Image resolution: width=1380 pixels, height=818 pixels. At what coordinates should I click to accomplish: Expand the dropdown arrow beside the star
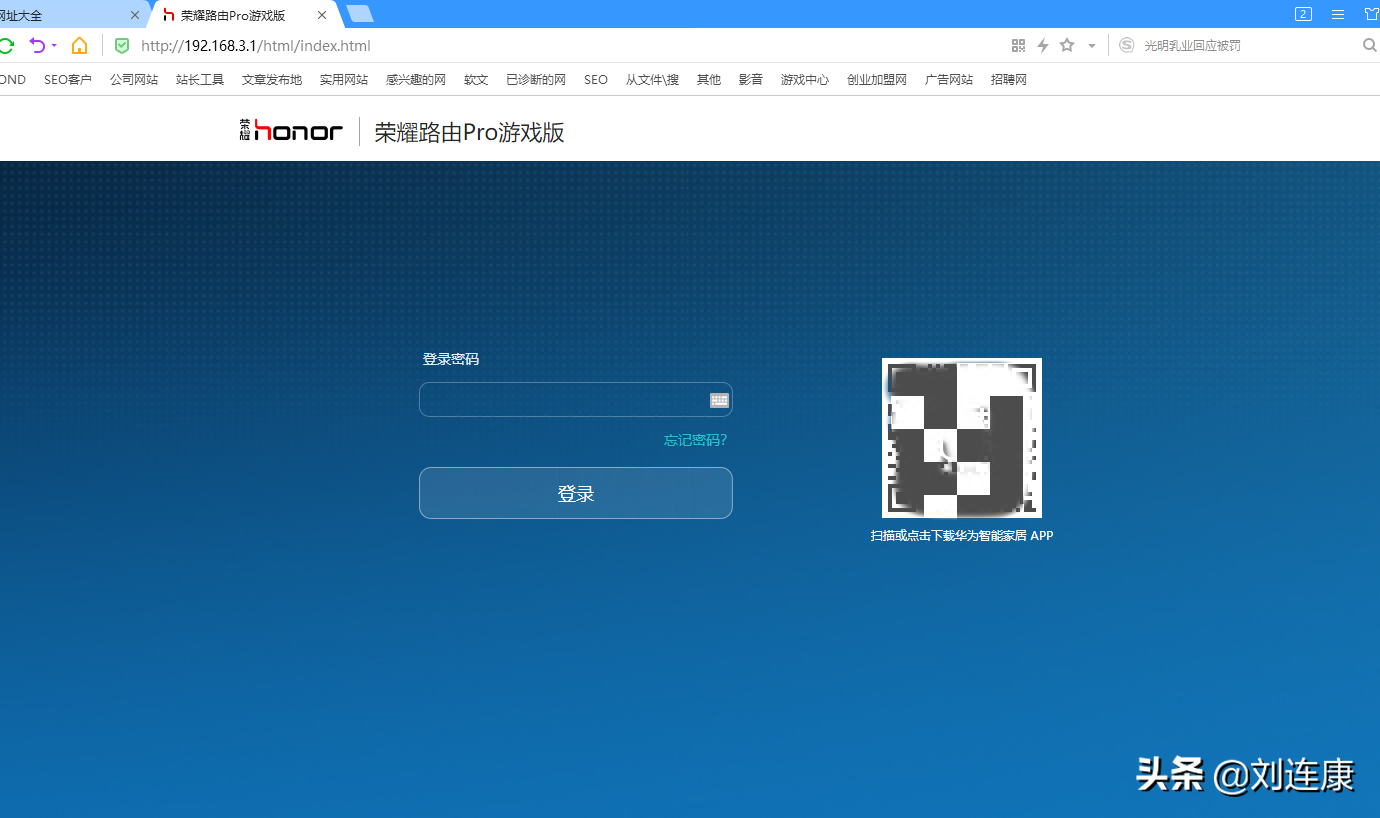[1092, 46]
